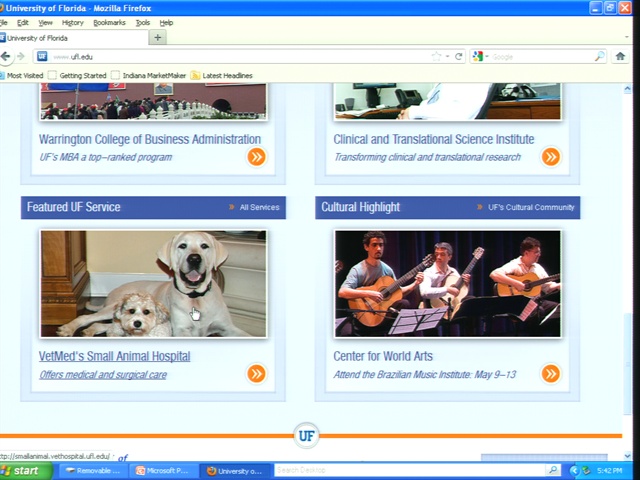Select the University of Florida tab
Viewport: 640px width, 480px height.
tap(73, 38)
